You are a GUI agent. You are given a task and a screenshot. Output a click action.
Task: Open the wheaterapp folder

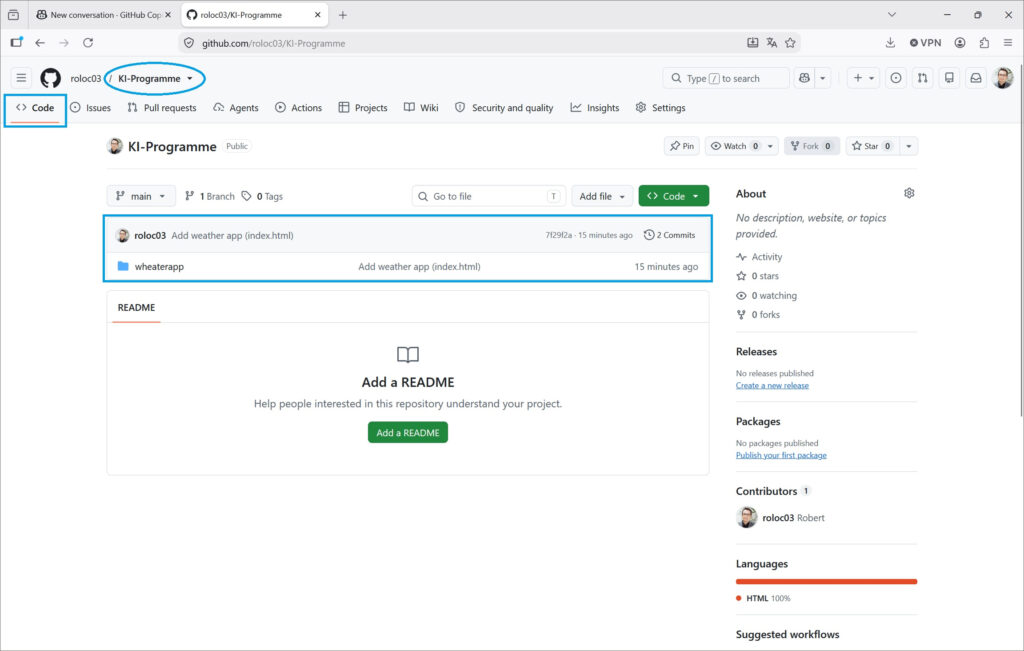pyautogui.click(x=159, y=266)
